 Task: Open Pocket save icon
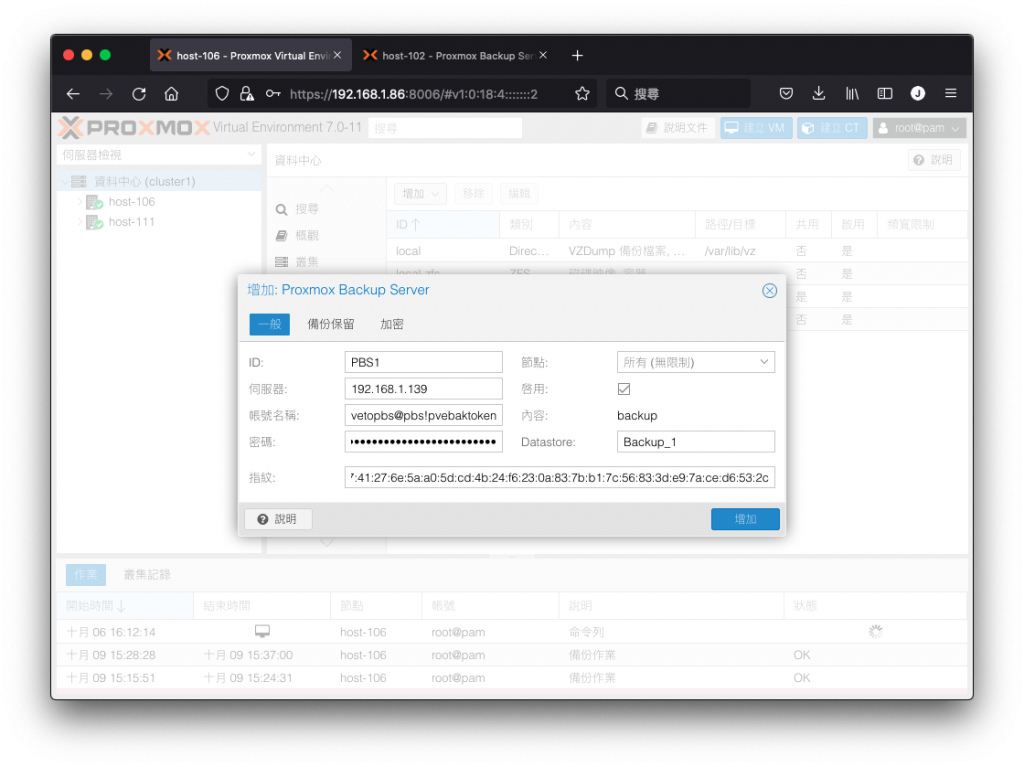pos(786,94)
